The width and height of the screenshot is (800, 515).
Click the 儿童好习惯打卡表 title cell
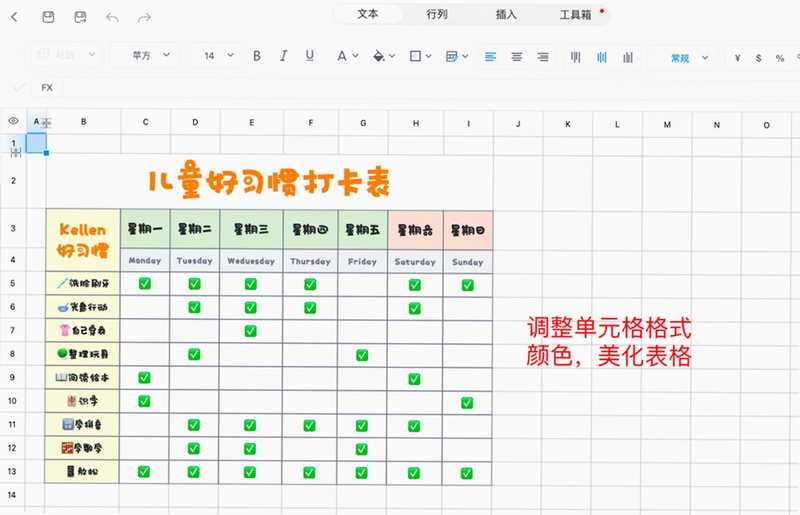click(269, 182)
